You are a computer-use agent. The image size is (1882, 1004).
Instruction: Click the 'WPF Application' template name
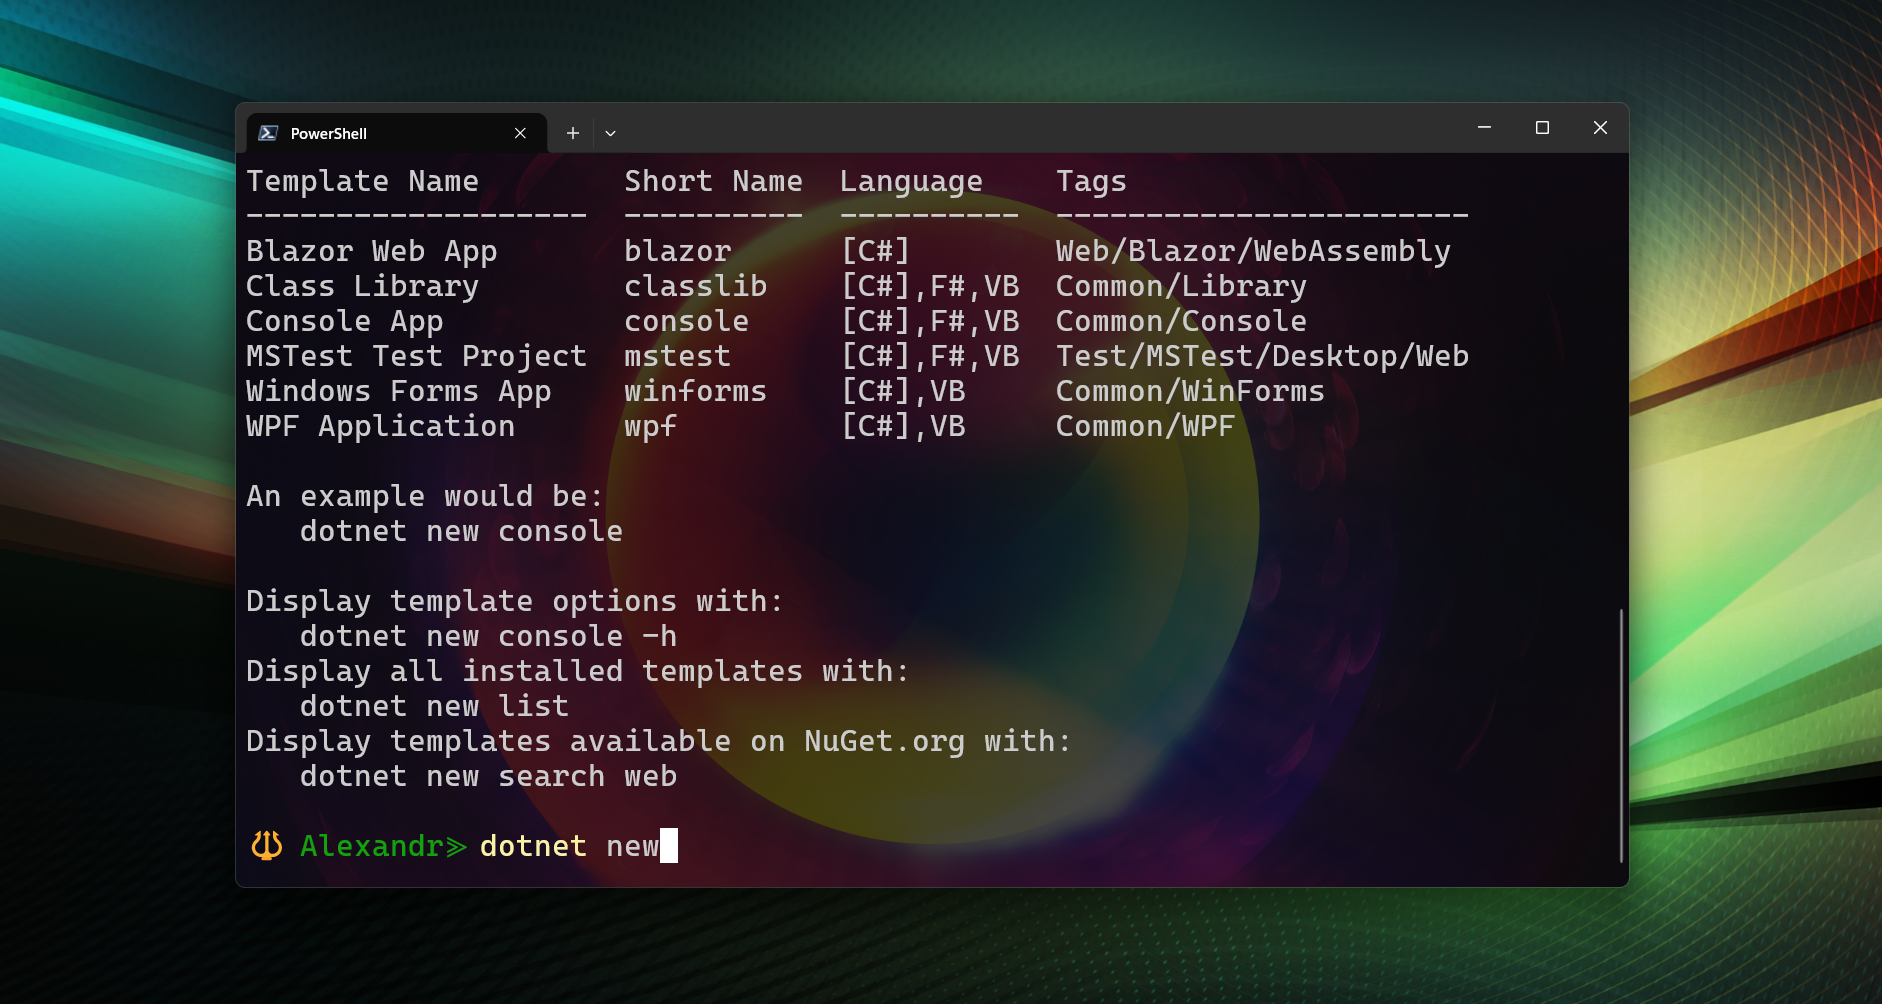(380, 426)
